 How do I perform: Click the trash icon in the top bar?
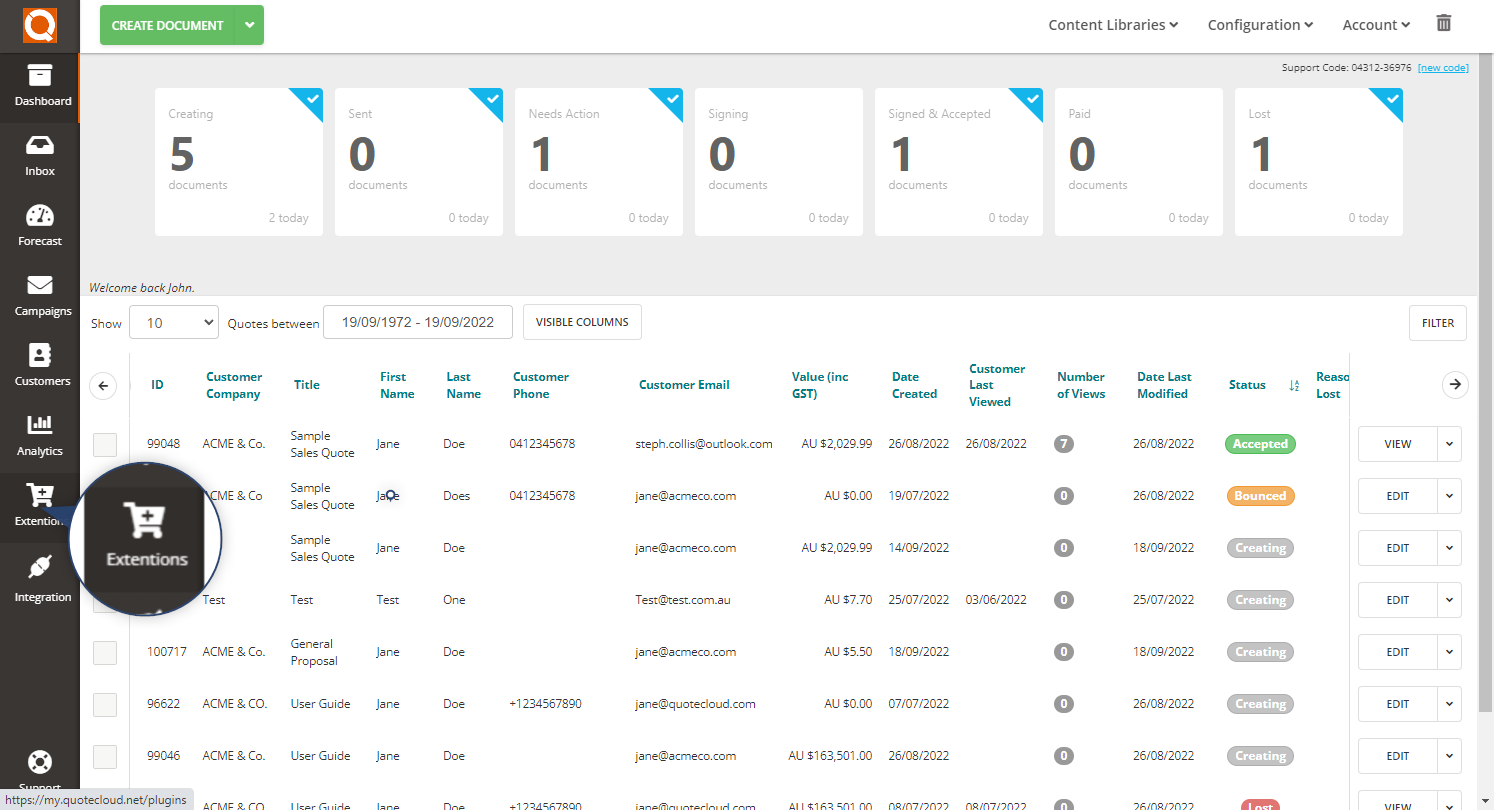point(1443,22)
